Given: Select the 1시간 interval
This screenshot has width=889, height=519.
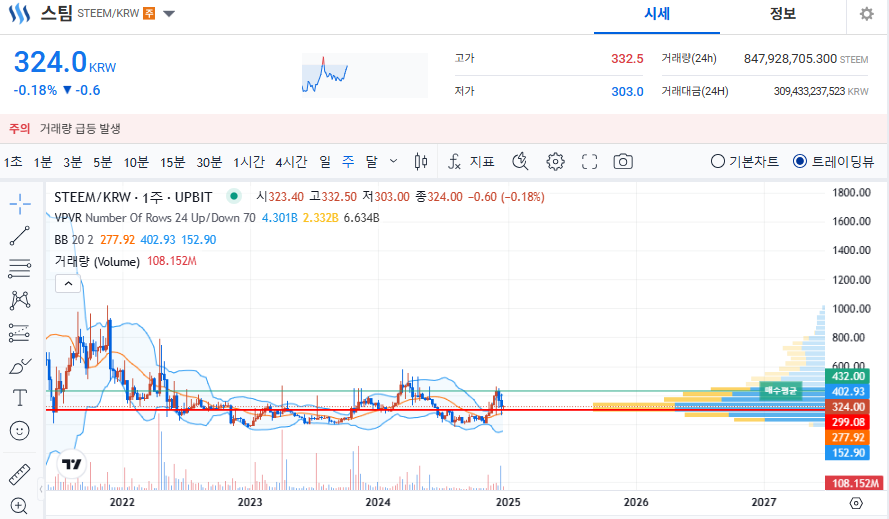Looking at the screenshot, I should 249,162.
